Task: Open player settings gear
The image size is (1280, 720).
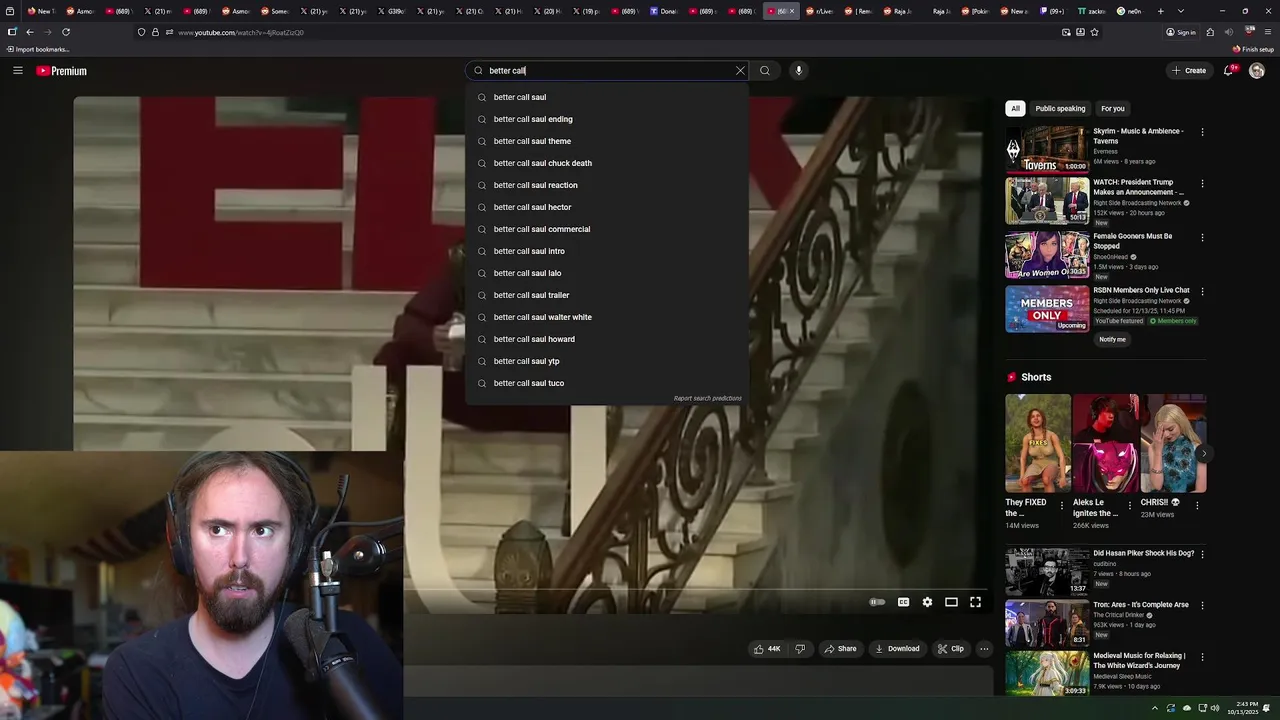Action: [x=927, y=602]
